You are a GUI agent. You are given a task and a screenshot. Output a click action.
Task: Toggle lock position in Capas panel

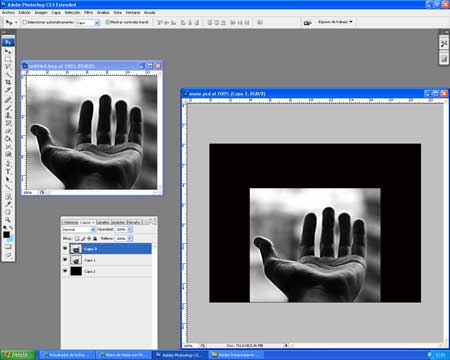(89, 238)
